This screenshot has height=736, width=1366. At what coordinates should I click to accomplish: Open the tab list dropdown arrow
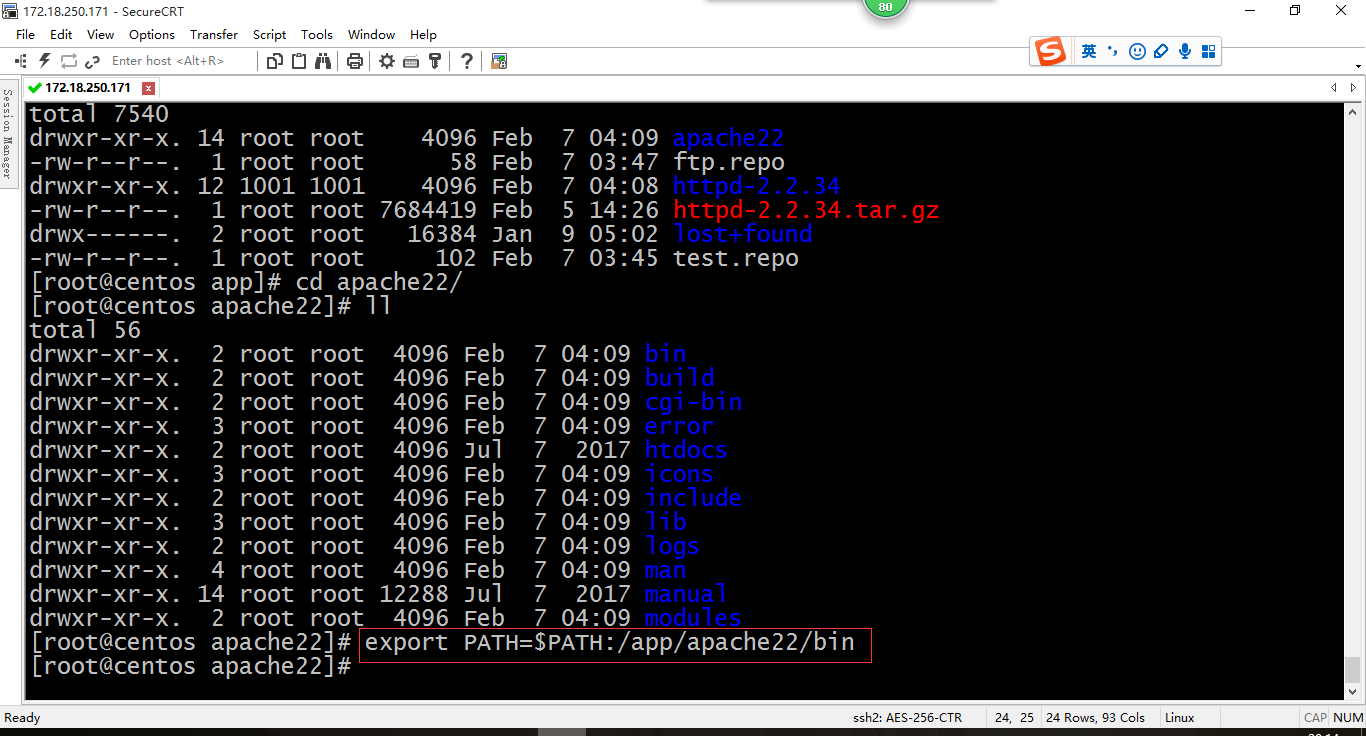point(1359,67)
